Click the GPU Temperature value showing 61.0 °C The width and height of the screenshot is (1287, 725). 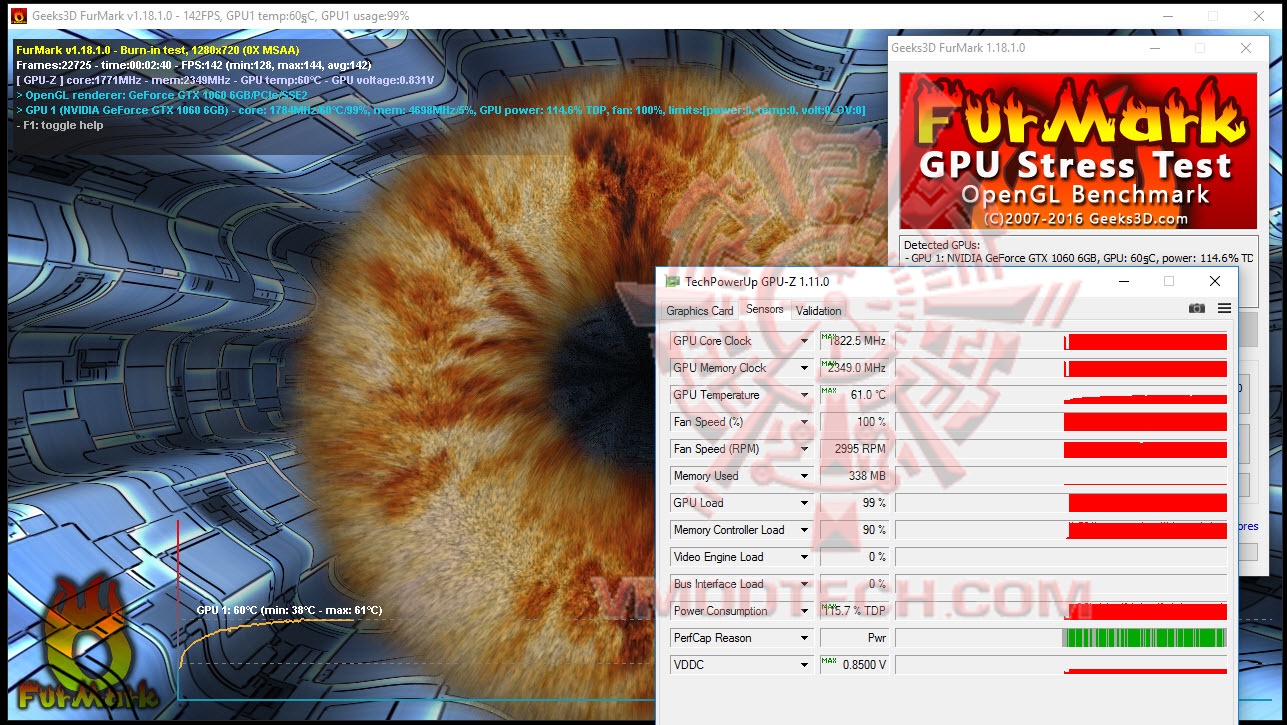point(855,395)
